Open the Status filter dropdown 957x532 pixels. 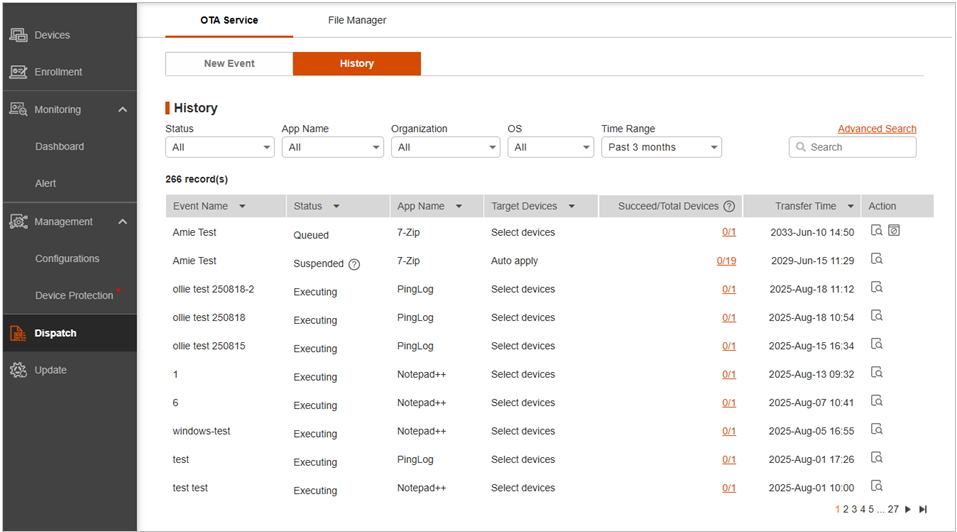pyautogui.click(x=220, y=147)
